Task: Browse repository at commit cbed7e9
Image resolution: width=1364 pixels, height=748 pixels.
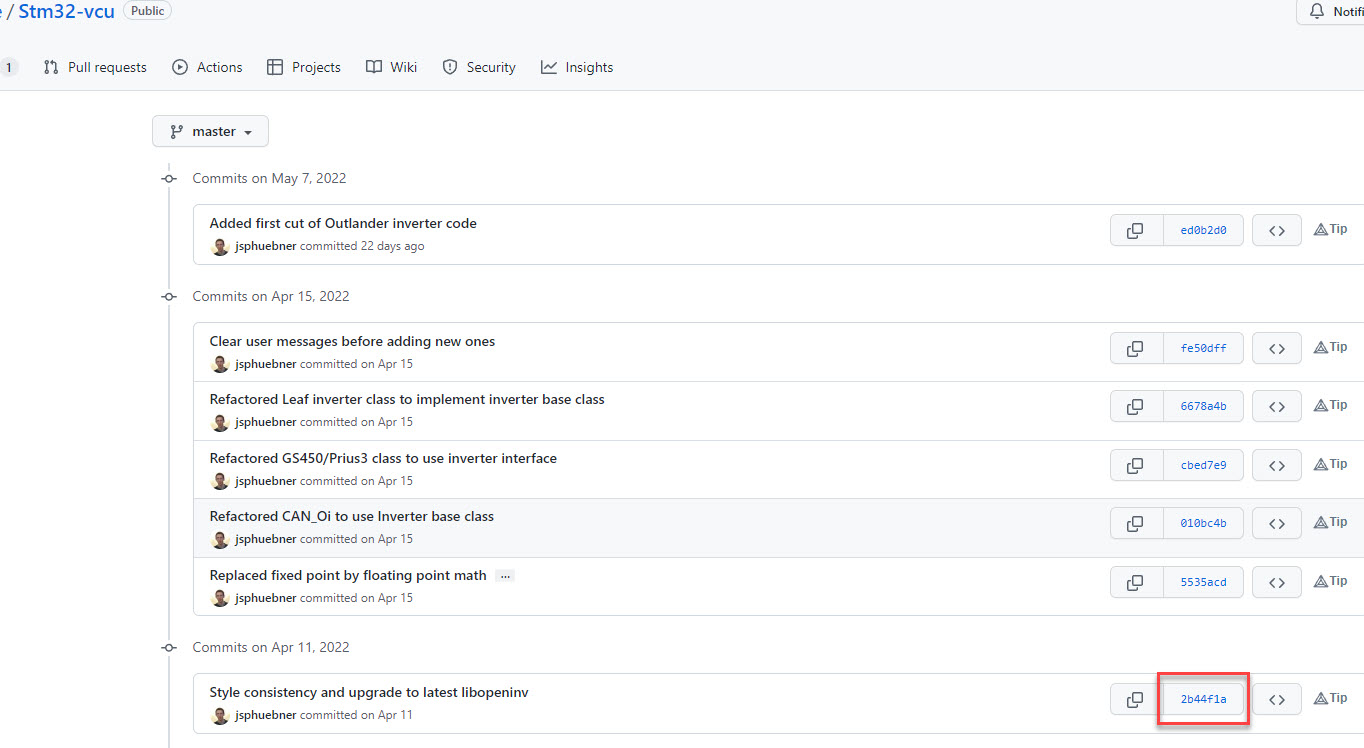Action: tap(1276, 465)
